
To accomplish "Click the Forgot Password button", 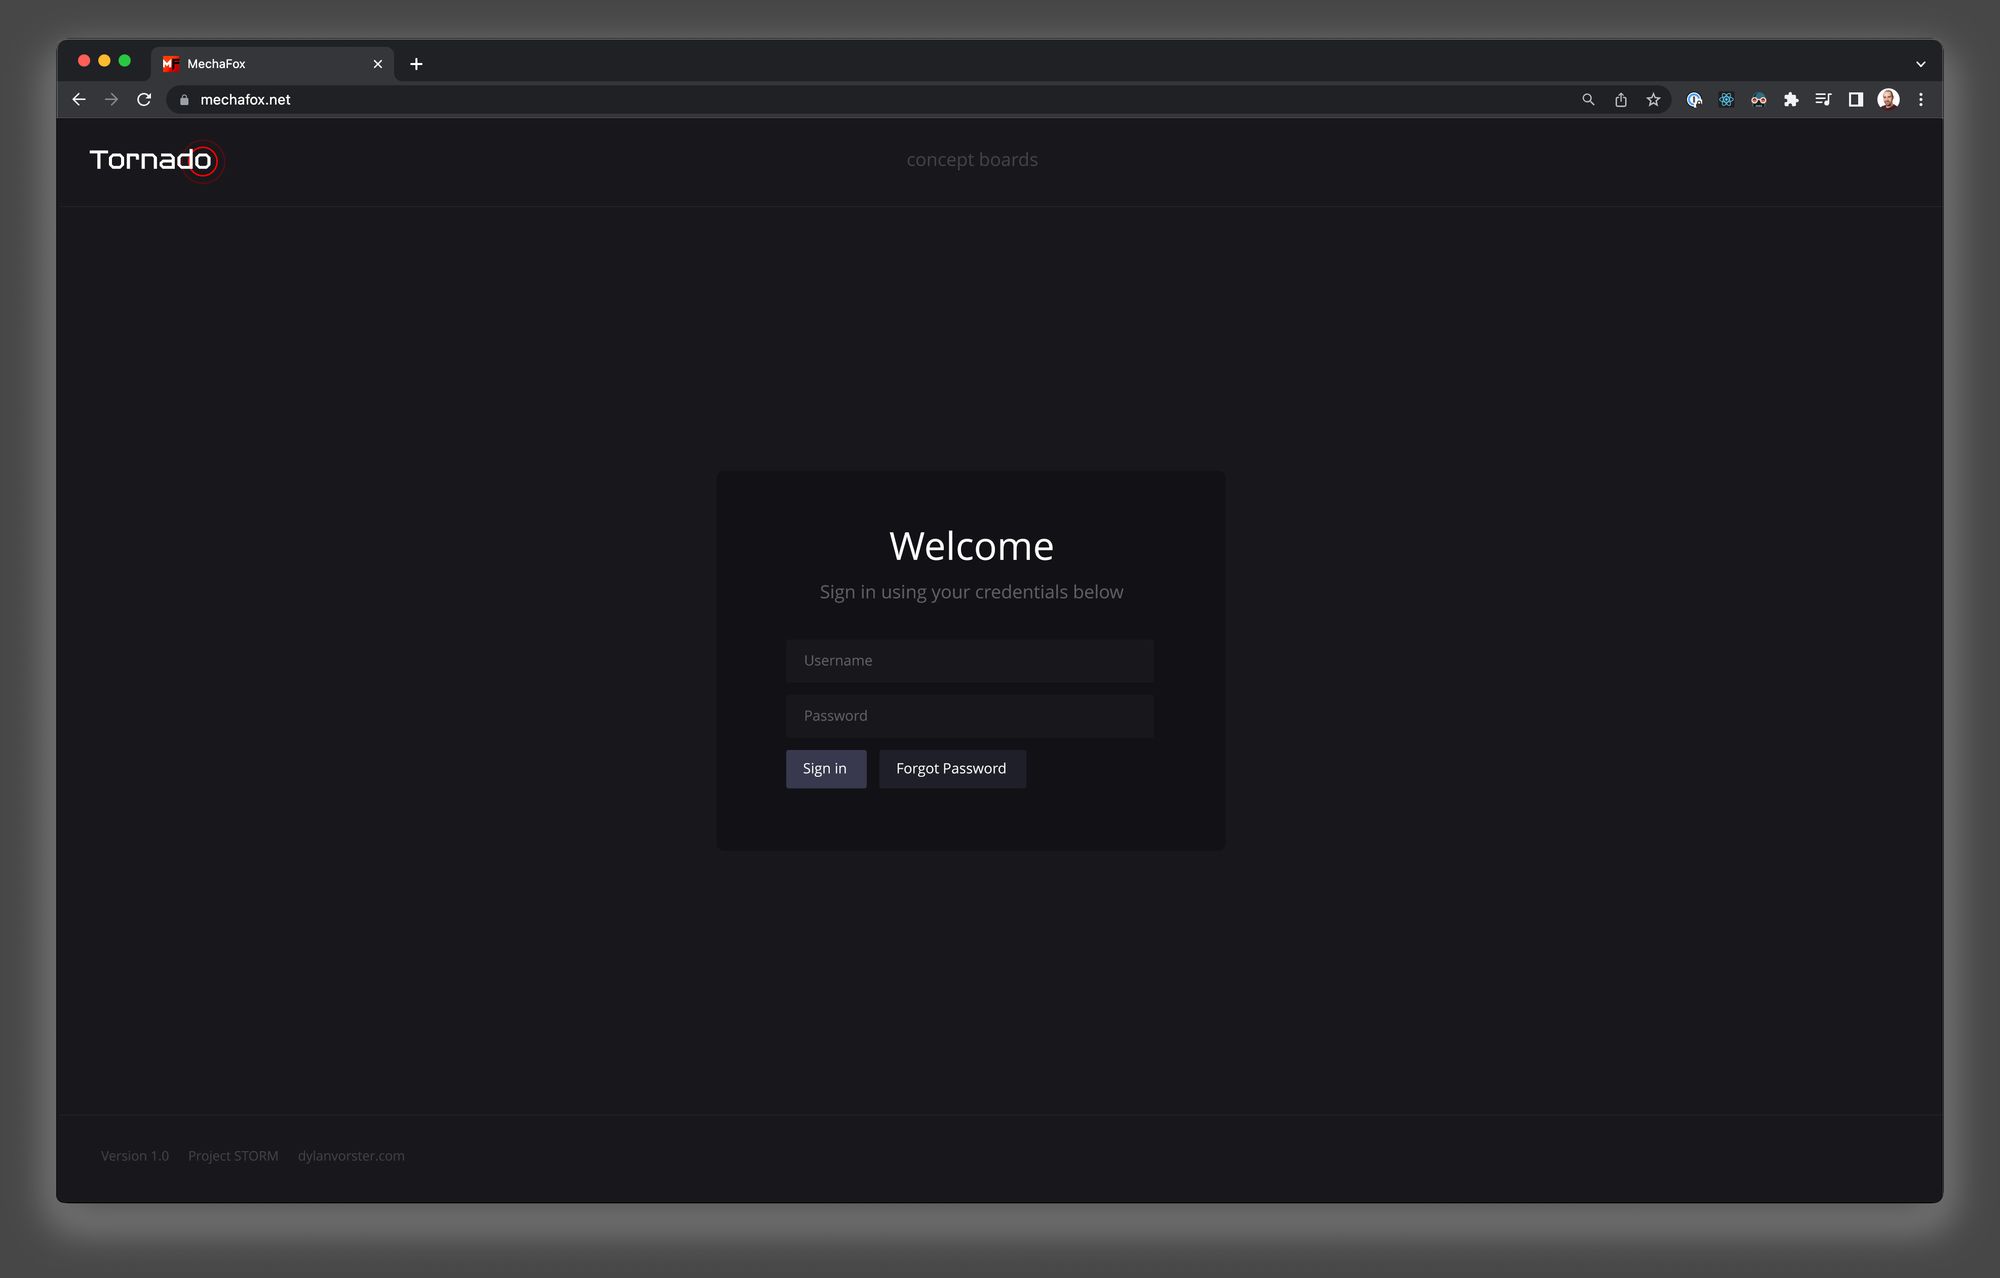I will (950, 768).
